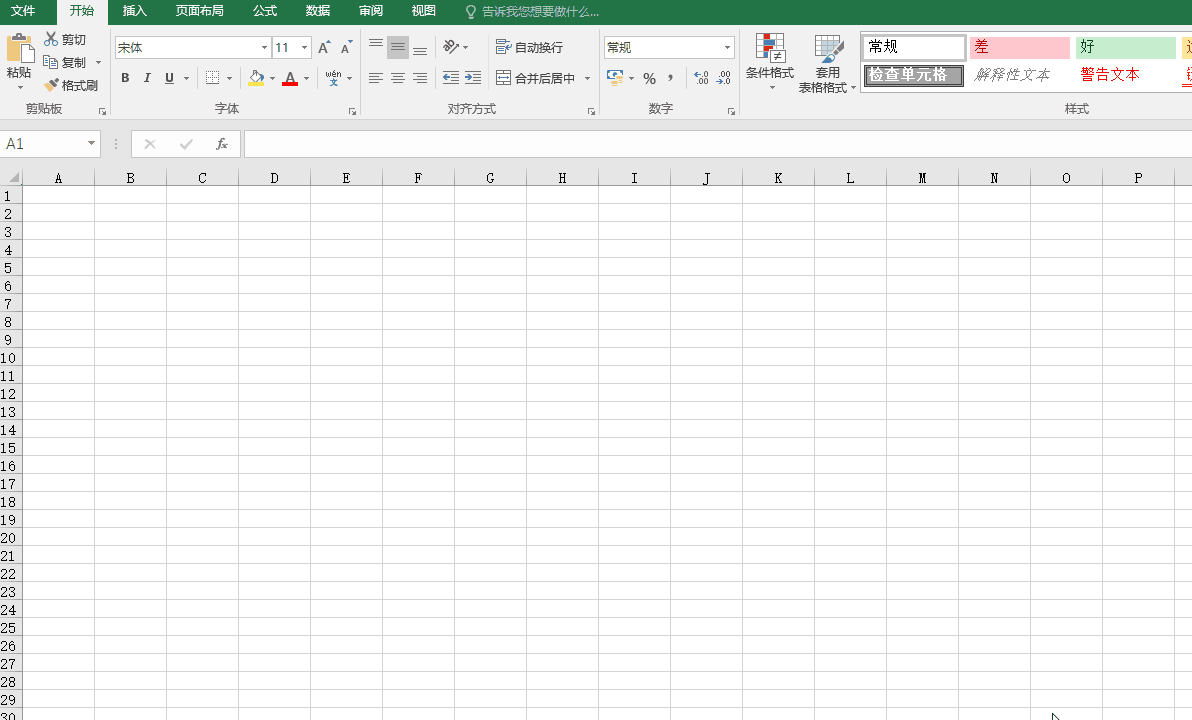Open the File (文件) tab
Image resolution: width=1192 pixels, height=720 pixels.
coord(23,11)
